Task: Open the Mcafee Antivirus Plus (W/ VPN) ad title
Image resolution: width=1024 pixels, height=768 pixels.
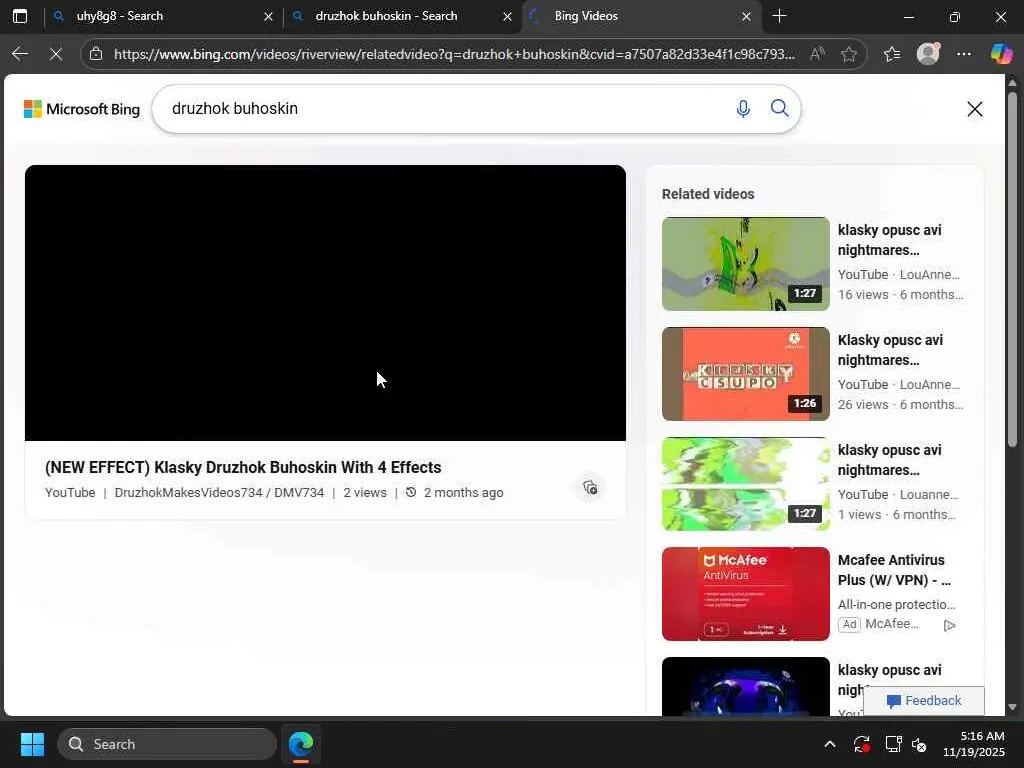Action: click(x=893, y=569)
